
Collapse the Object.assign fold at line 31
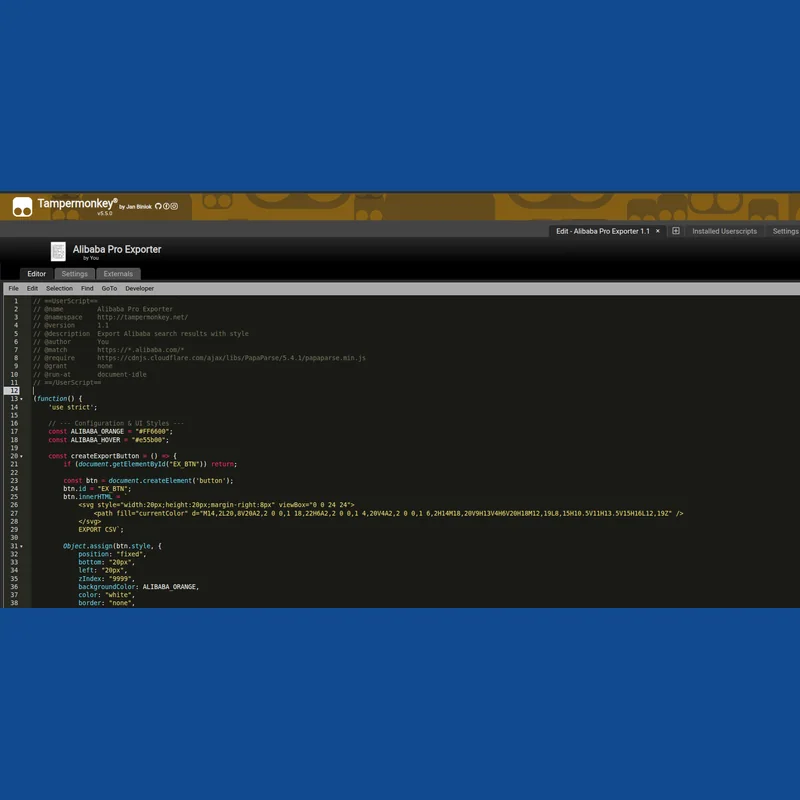(21, 546)
